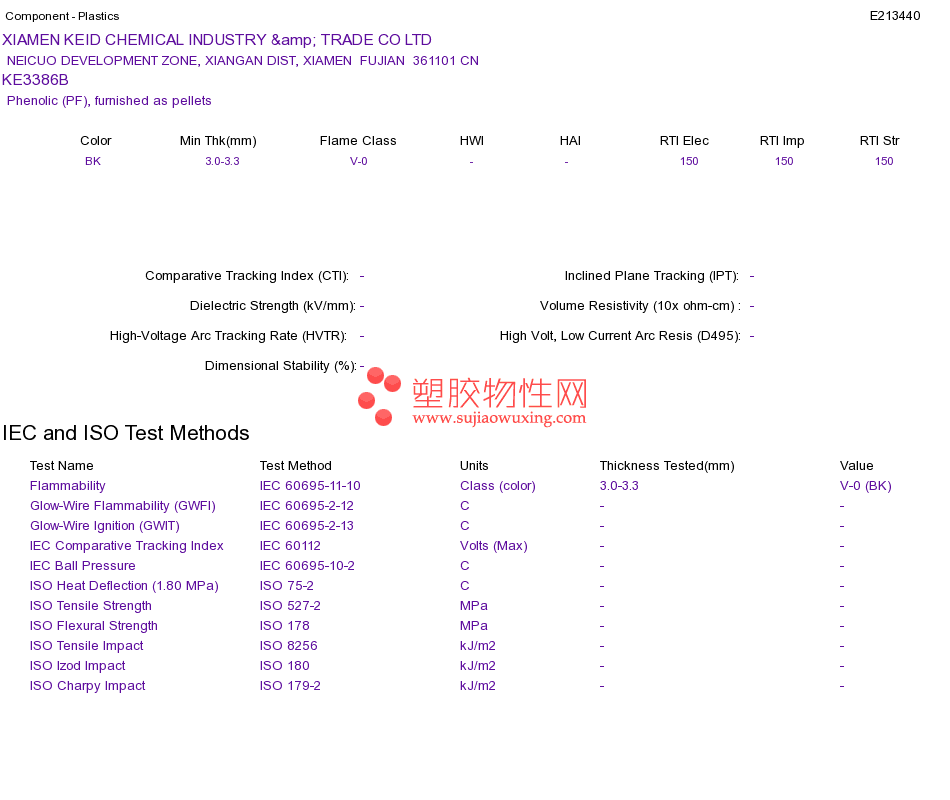Open the ISO Charpy Impact link
The width and height of the screenshot is (950, 800).
[x=88, y=685]
